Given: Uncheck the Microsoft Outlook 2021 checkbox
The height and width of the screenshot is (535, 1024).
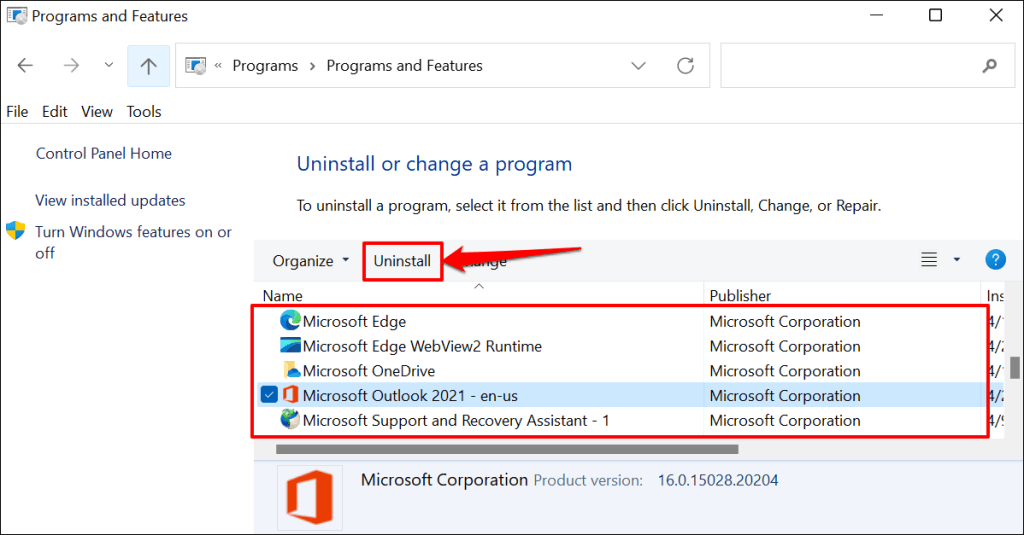Looking at the screenshot, I should click(x=269, y=395).
